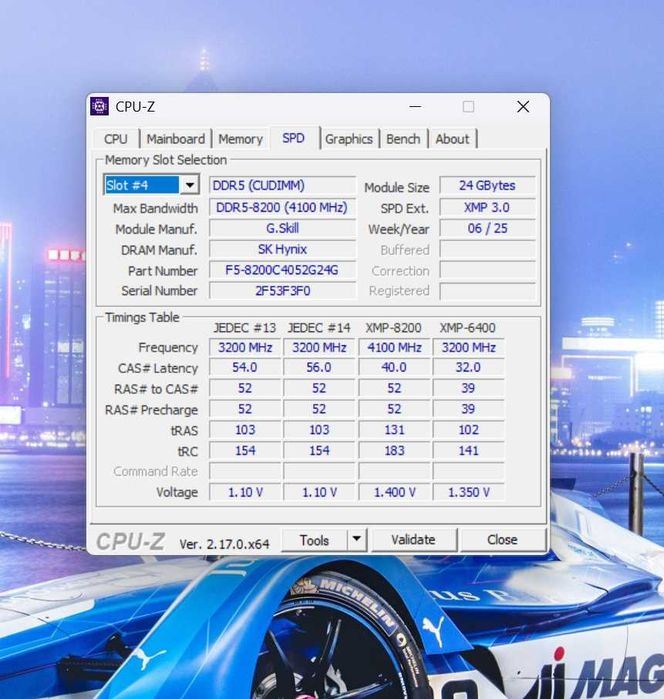
Task: Switch to the Graphics tab
Action: pos(349,139)
